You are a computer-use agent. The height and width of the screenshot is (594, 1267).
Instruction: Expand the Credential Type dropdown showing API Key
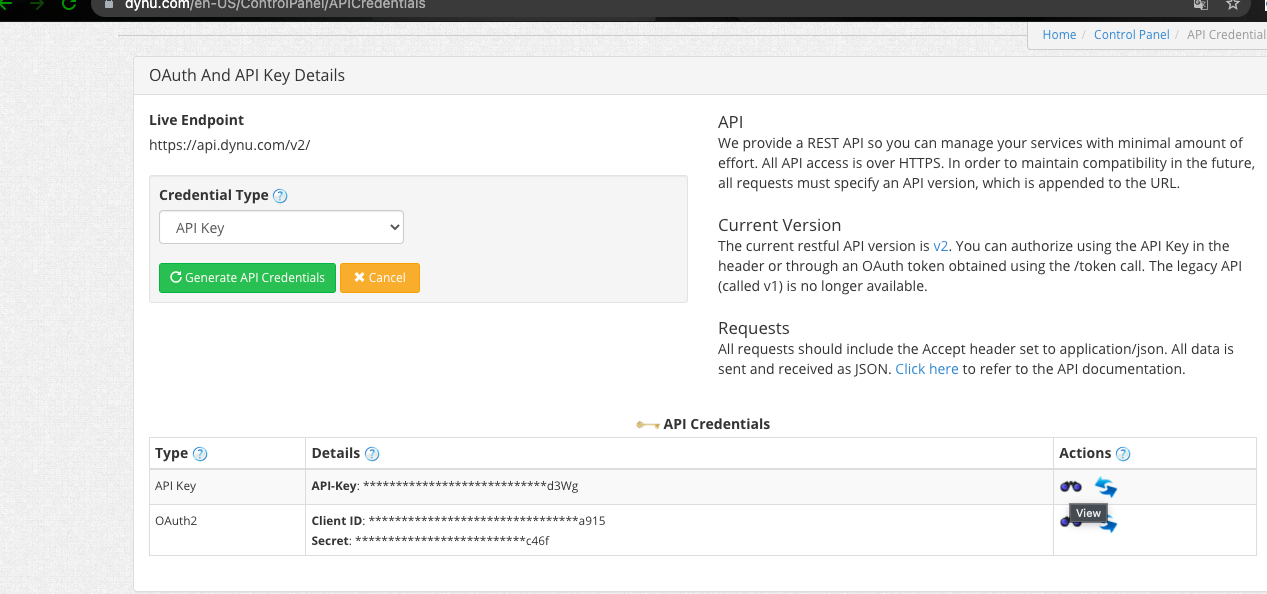281,227
